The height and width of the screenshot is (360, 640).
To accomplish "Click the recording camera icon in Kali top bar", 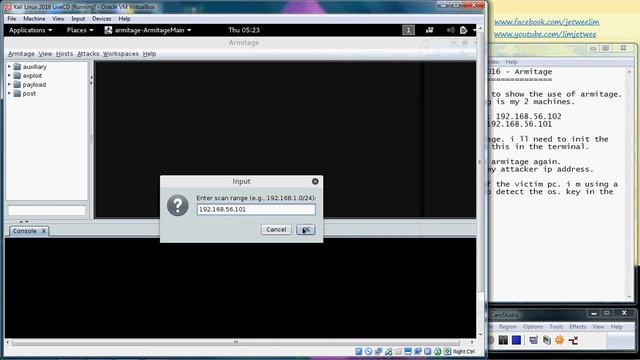I will click(429, 30).
